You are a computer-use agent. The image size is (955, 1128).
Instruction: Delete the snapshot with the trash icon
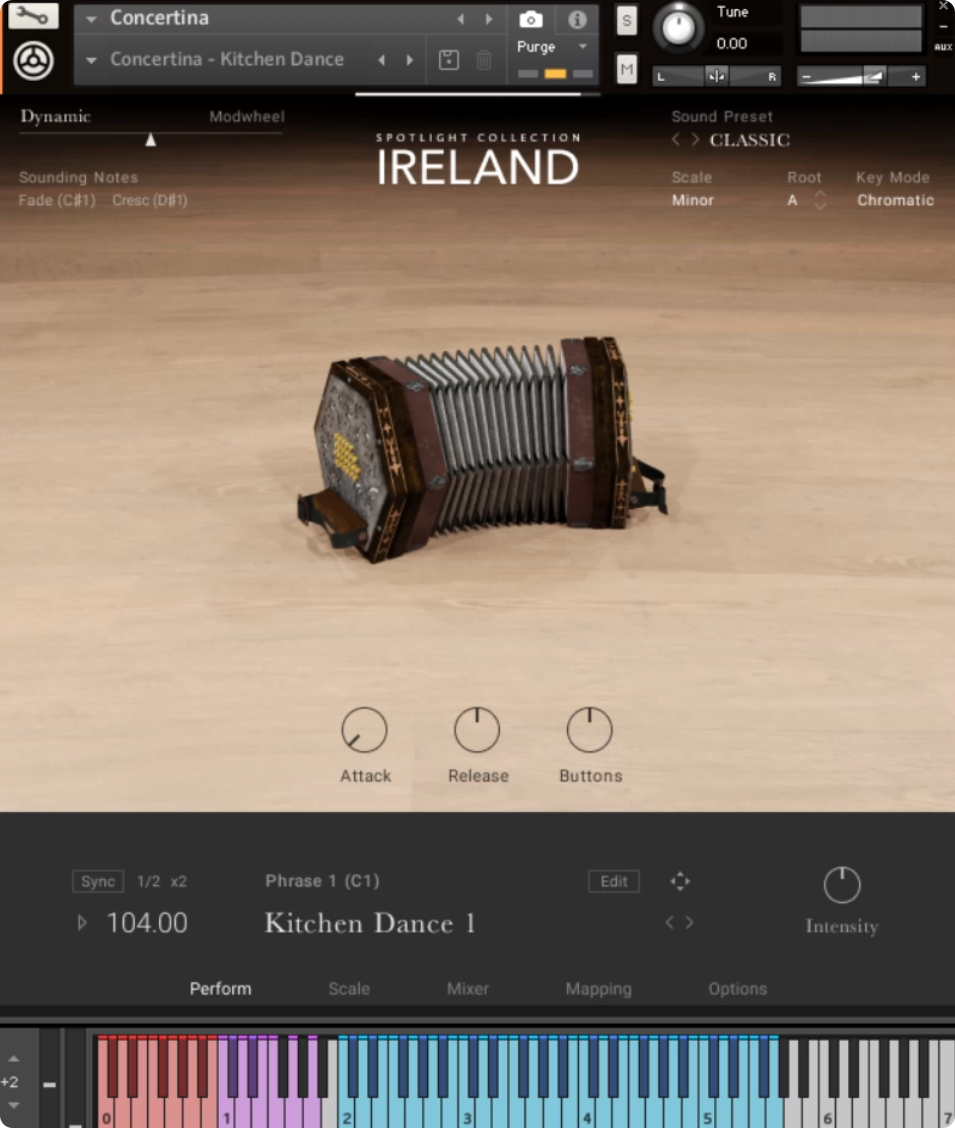pyautogui.click(x=484, y=60)
